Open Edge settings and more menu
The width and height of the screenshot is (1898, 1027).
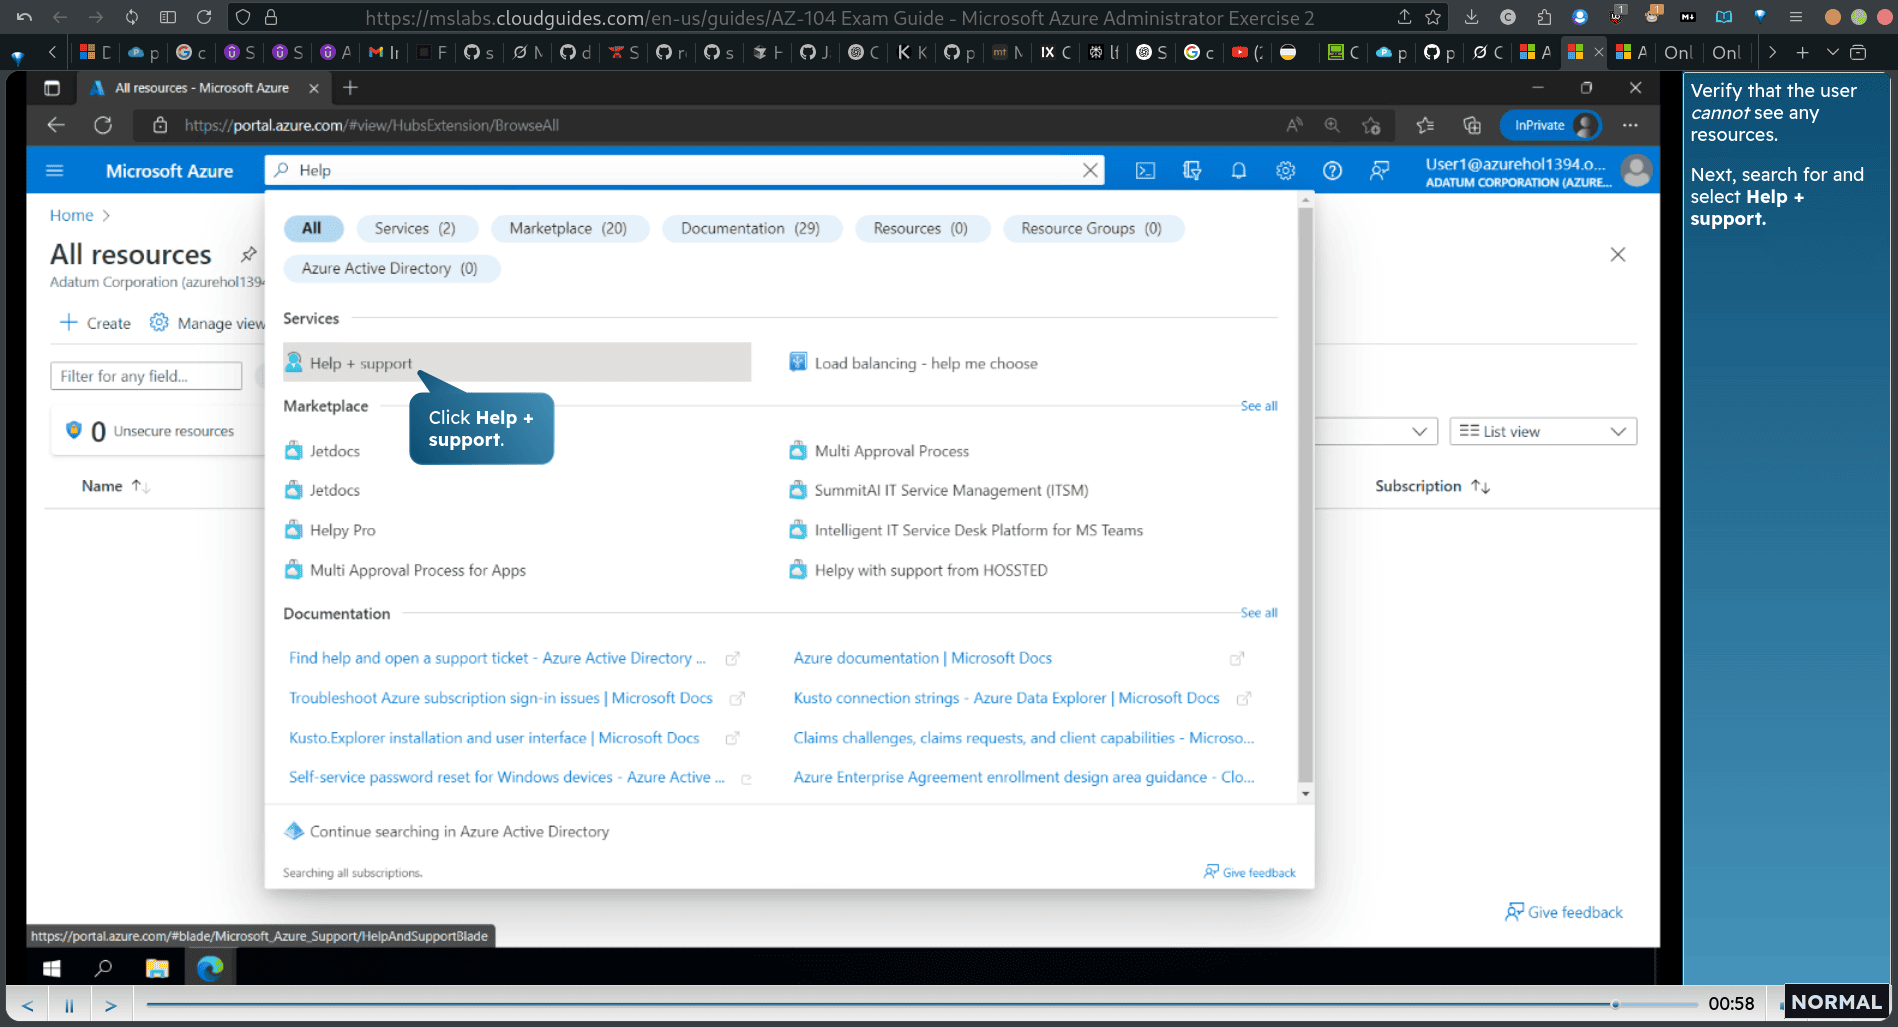[x=1630, y=125]
